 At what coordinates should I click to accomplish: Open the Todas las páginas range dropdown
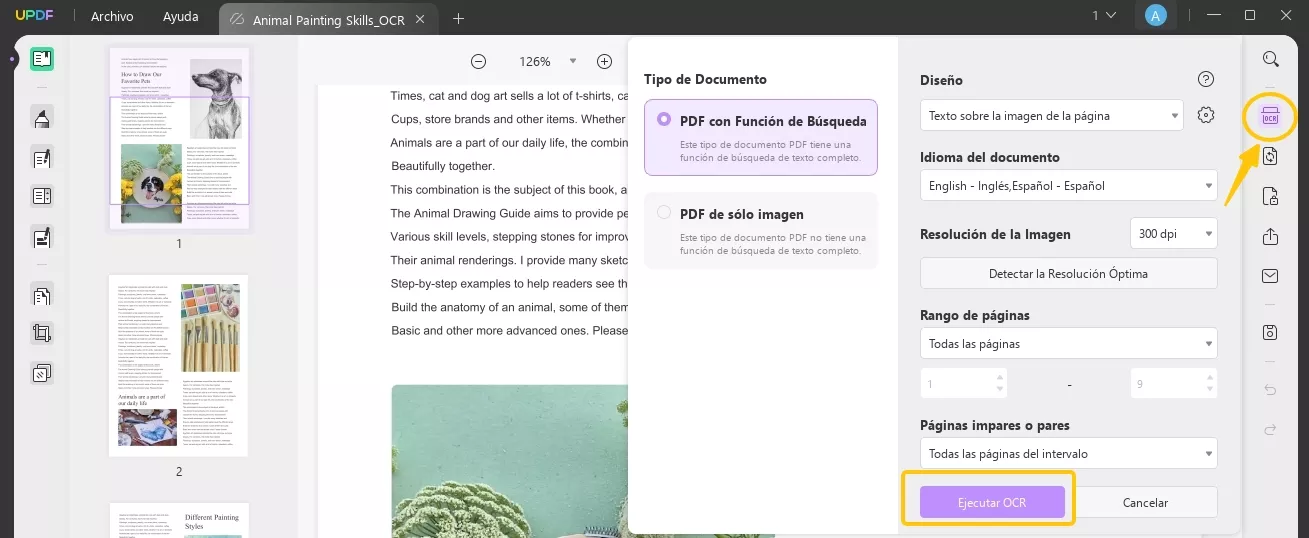click(x=1068, y=343)
